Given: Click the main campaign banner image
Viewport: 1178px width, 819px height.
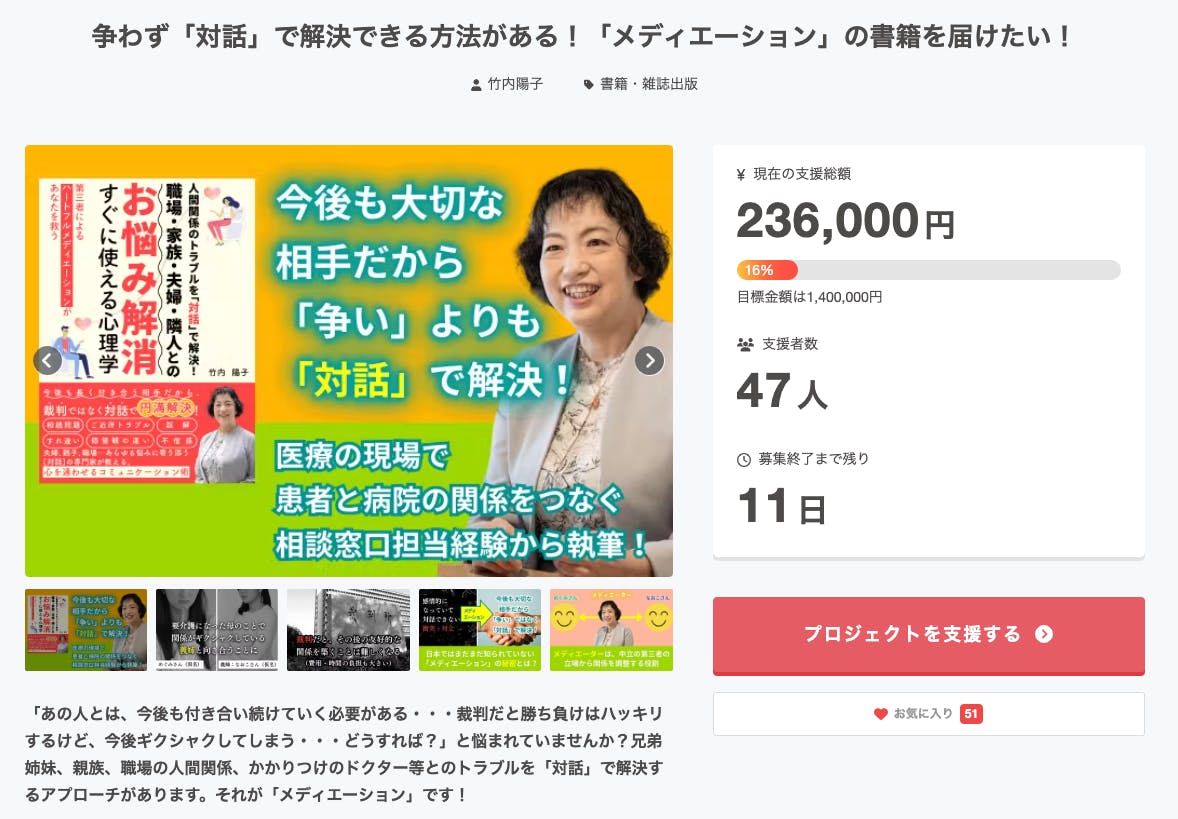Looking at the screenshot, I should click(x=349, y=361).
